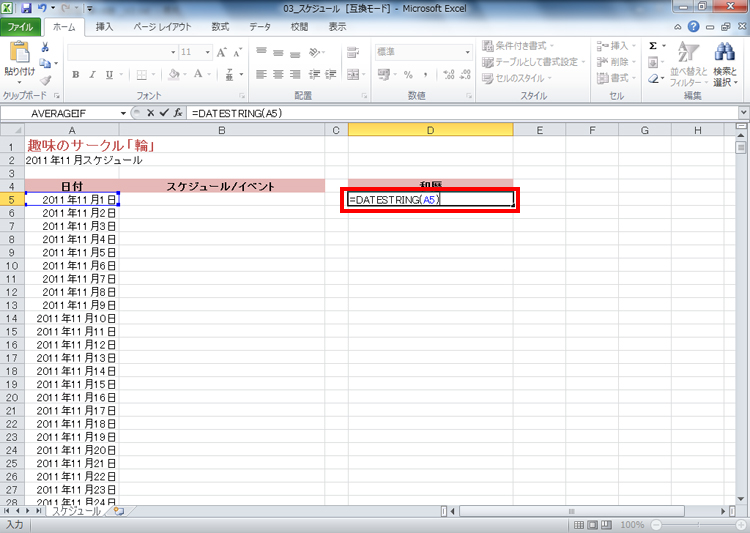Switch to the Page Layout ribbon tab
Screen dimensions: 750x533
(162, 27)
